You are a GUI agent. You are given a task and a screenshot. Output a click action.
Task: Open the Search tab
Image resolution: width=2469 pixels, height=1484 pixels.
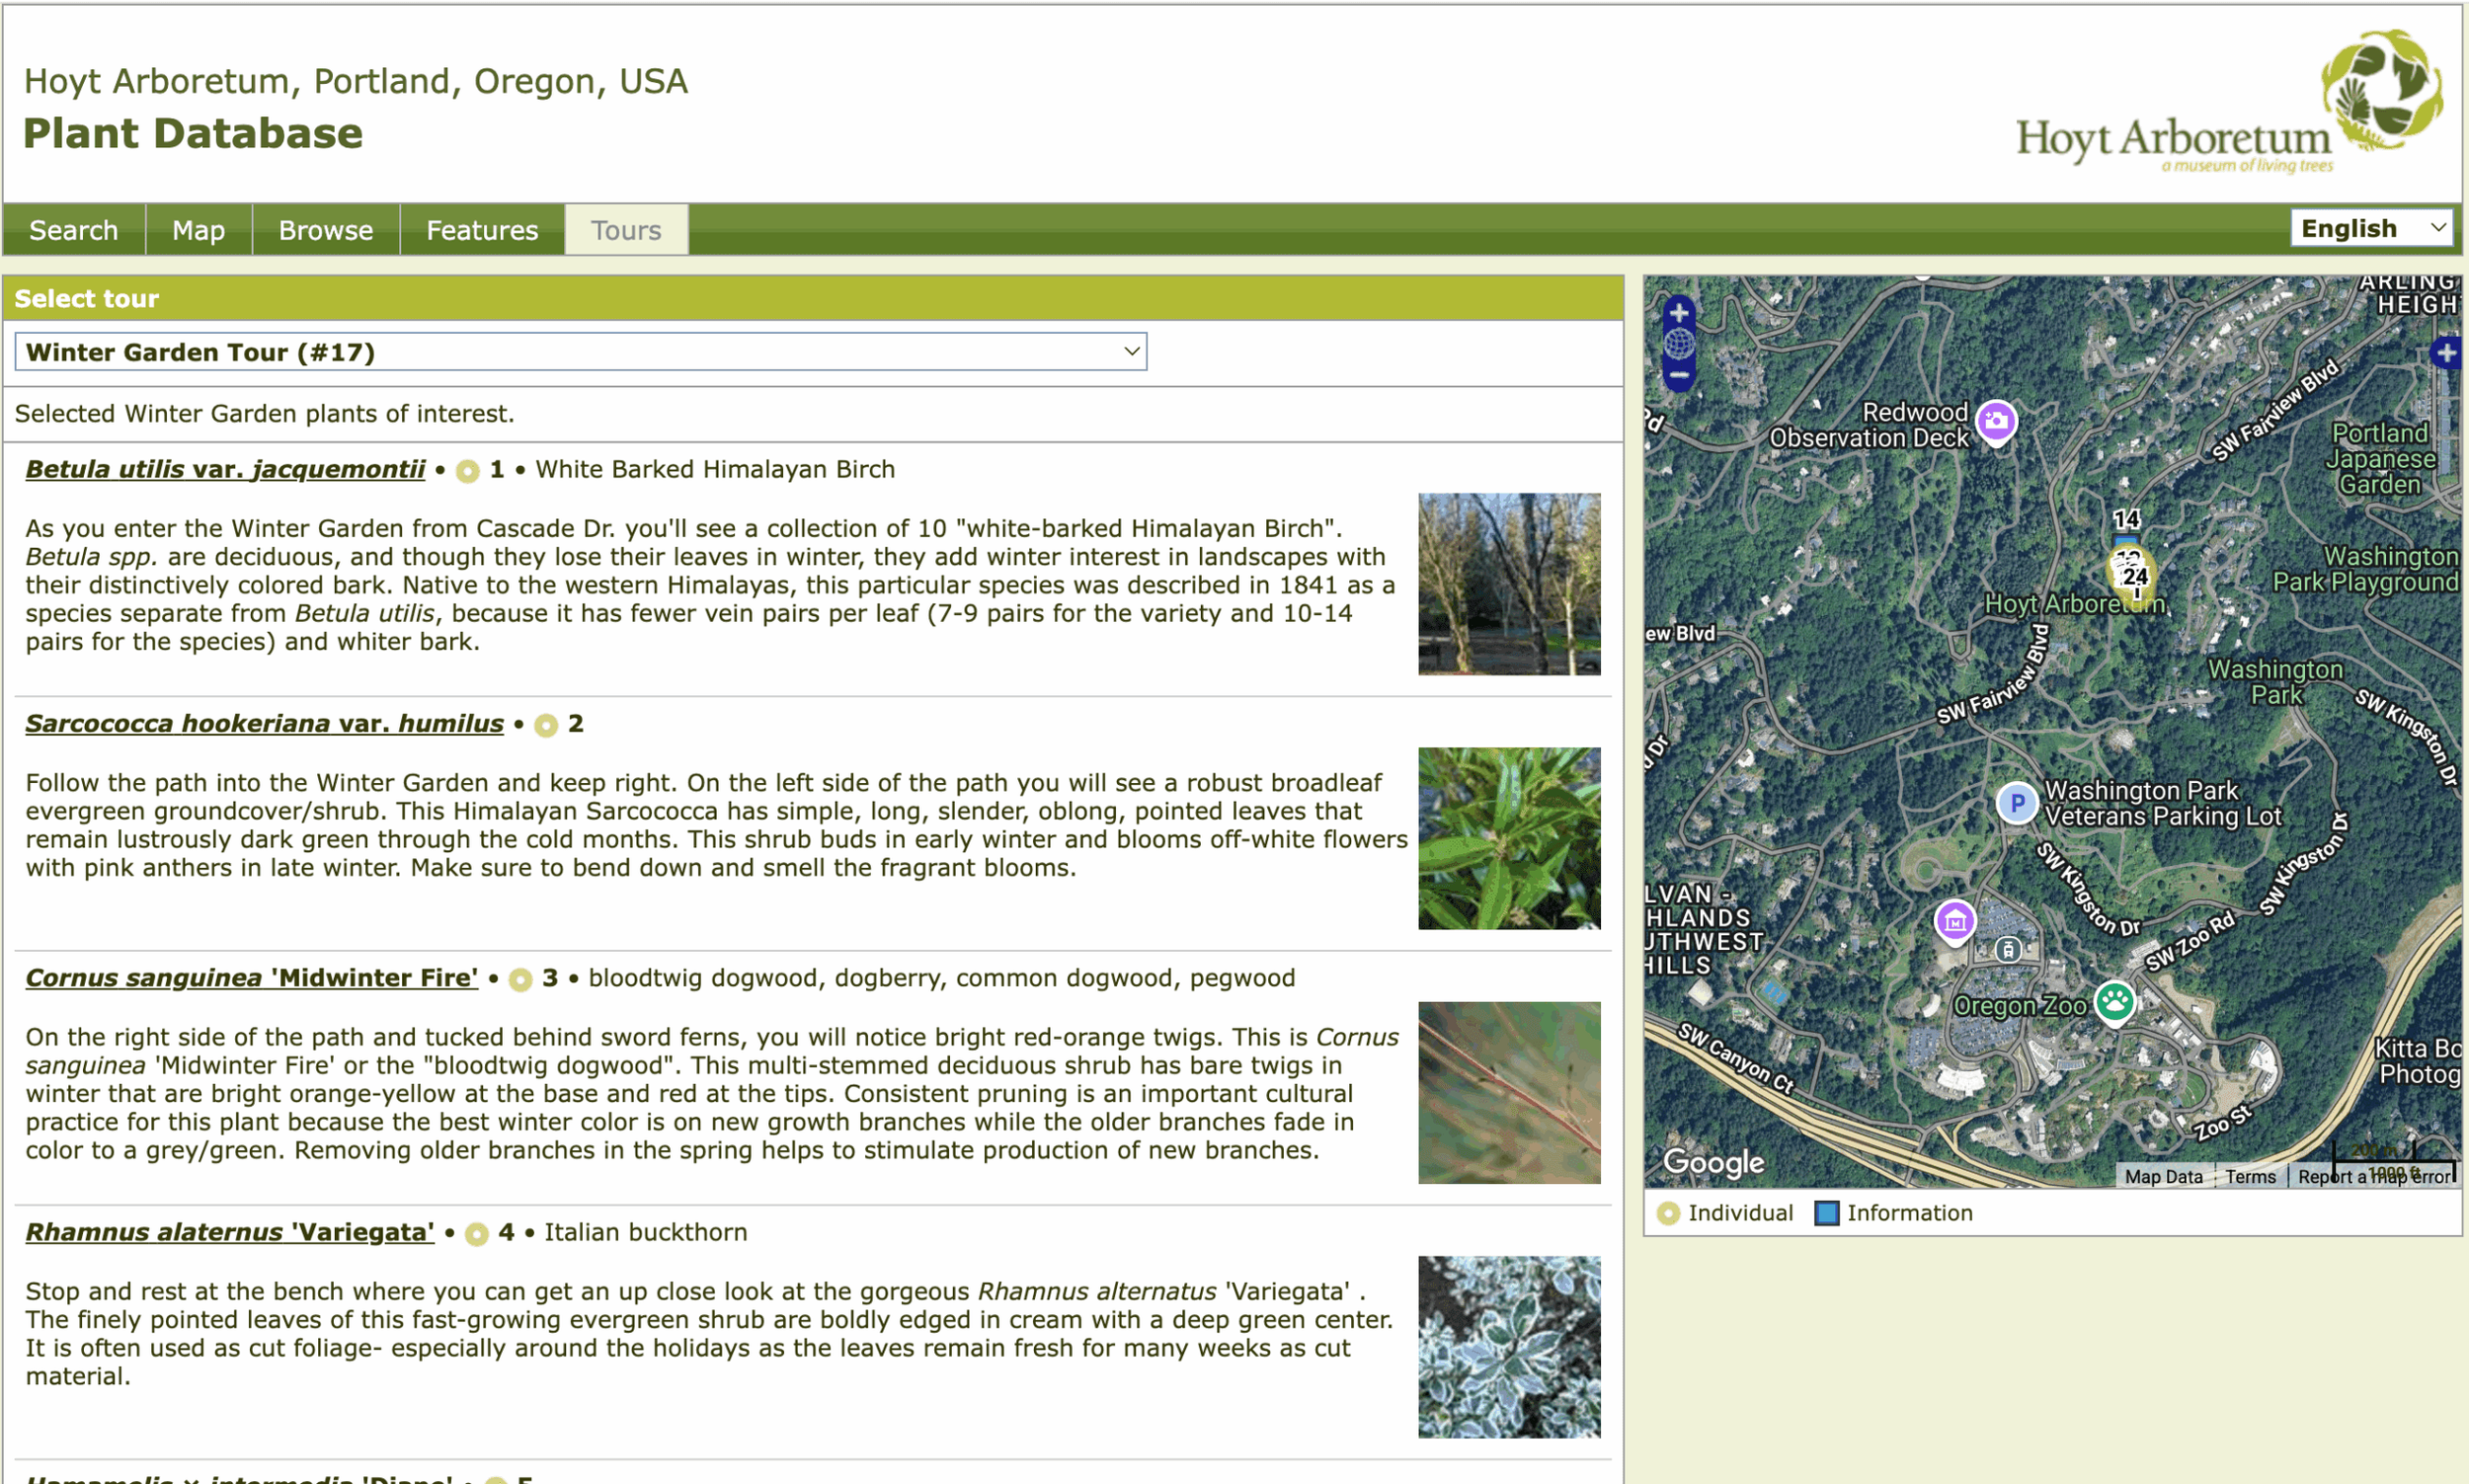point(74,230)
